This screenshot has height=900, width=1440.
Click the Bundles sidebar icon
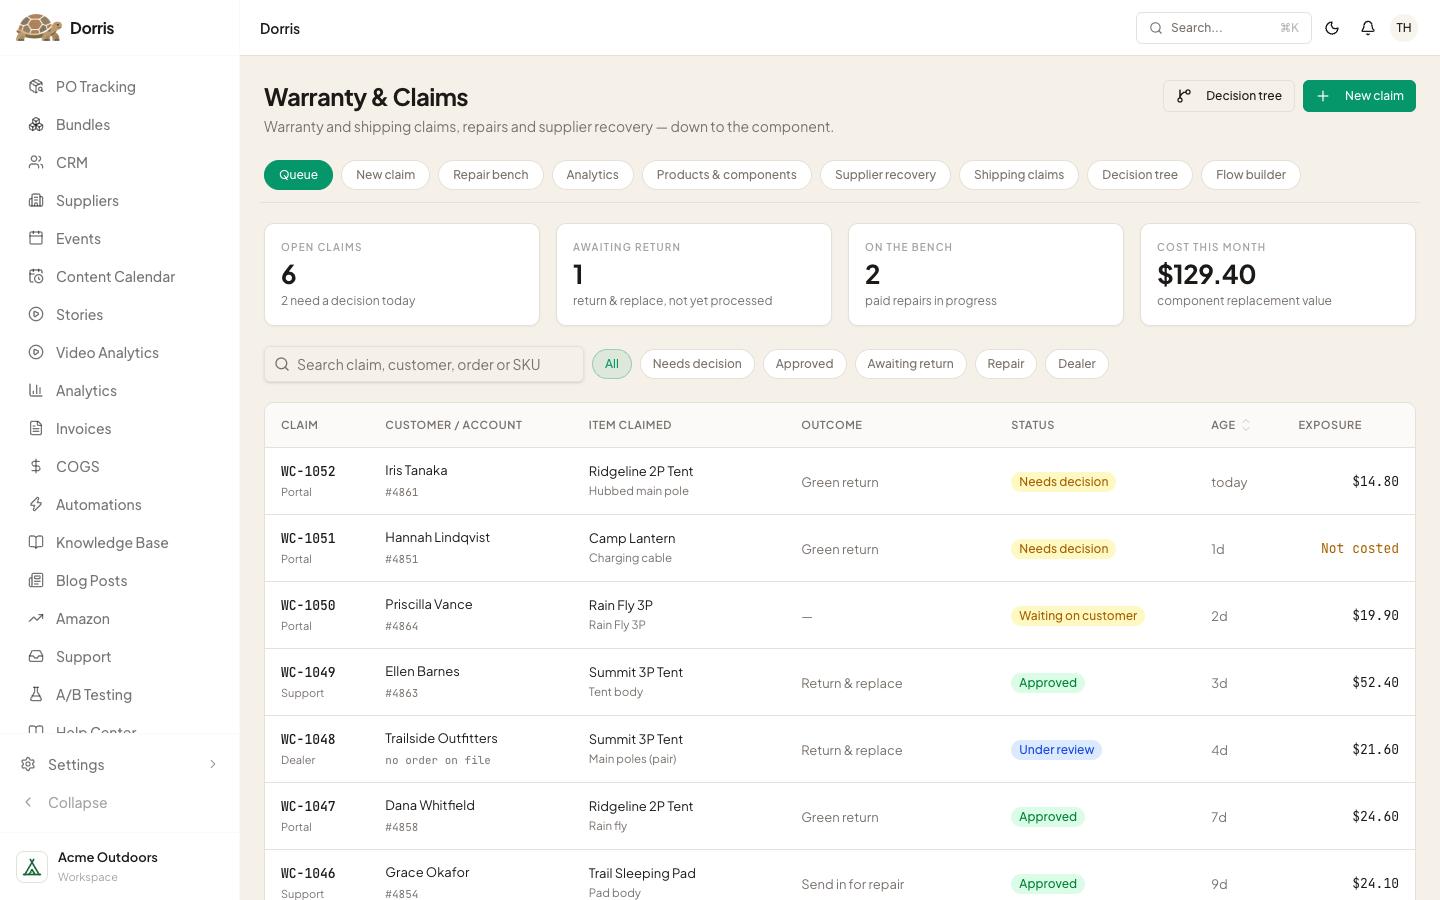[36, 124]
